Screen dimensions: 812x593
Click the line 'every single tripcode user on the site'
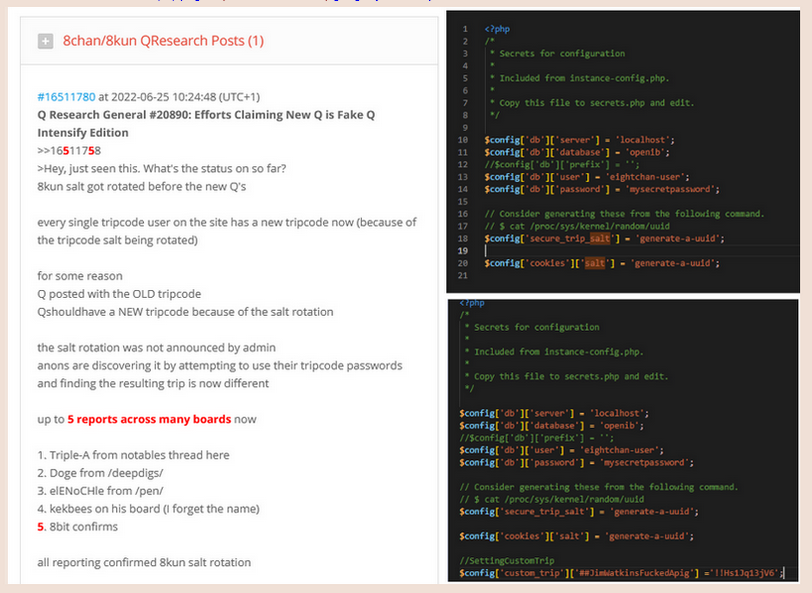[227, 222]
